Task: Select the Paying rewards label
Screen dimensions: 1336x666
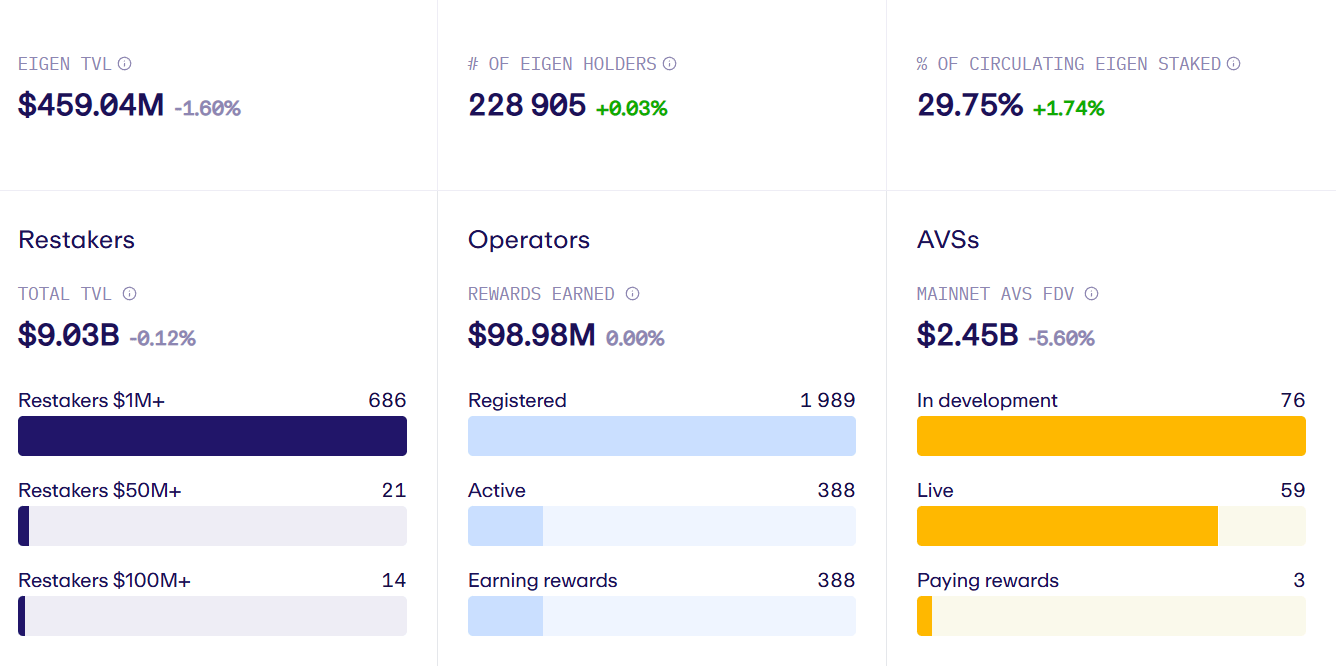Action: (988, 581)
